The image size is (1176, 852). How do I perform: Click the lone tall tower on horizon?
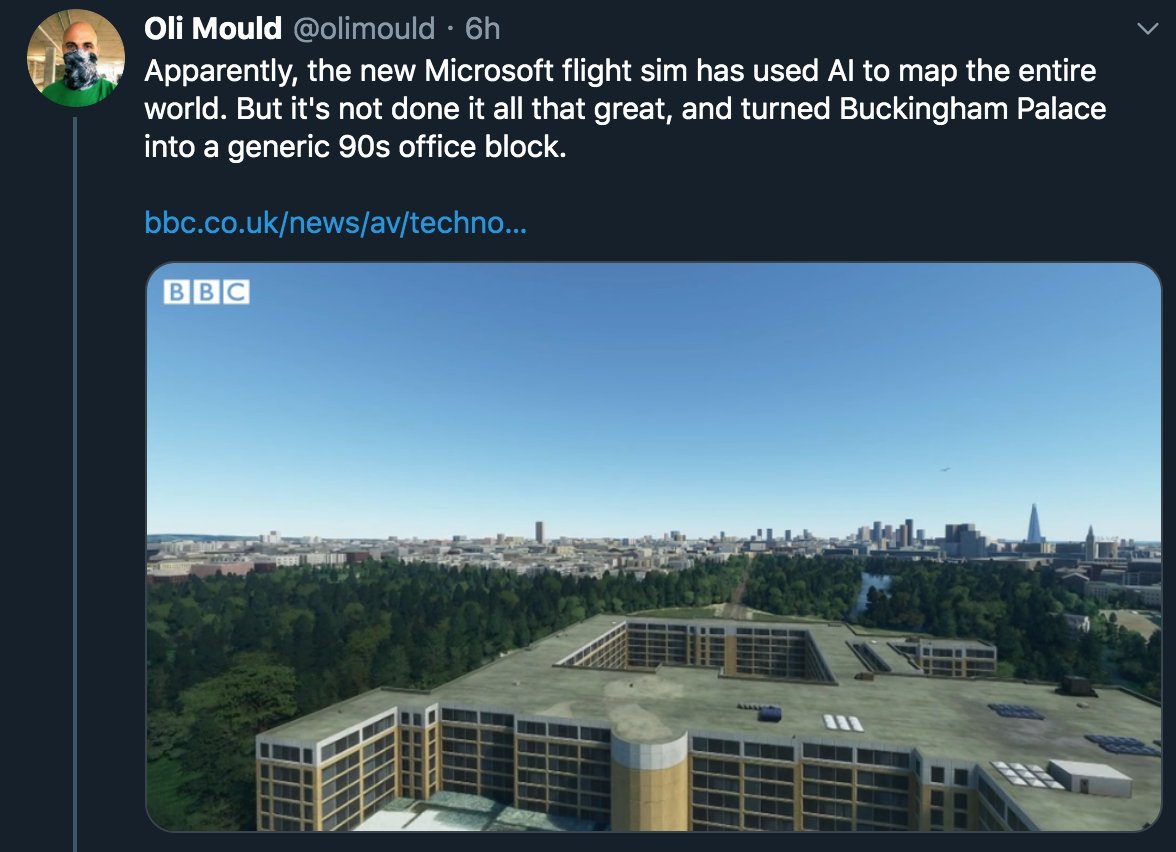click(x=538, y=532)
